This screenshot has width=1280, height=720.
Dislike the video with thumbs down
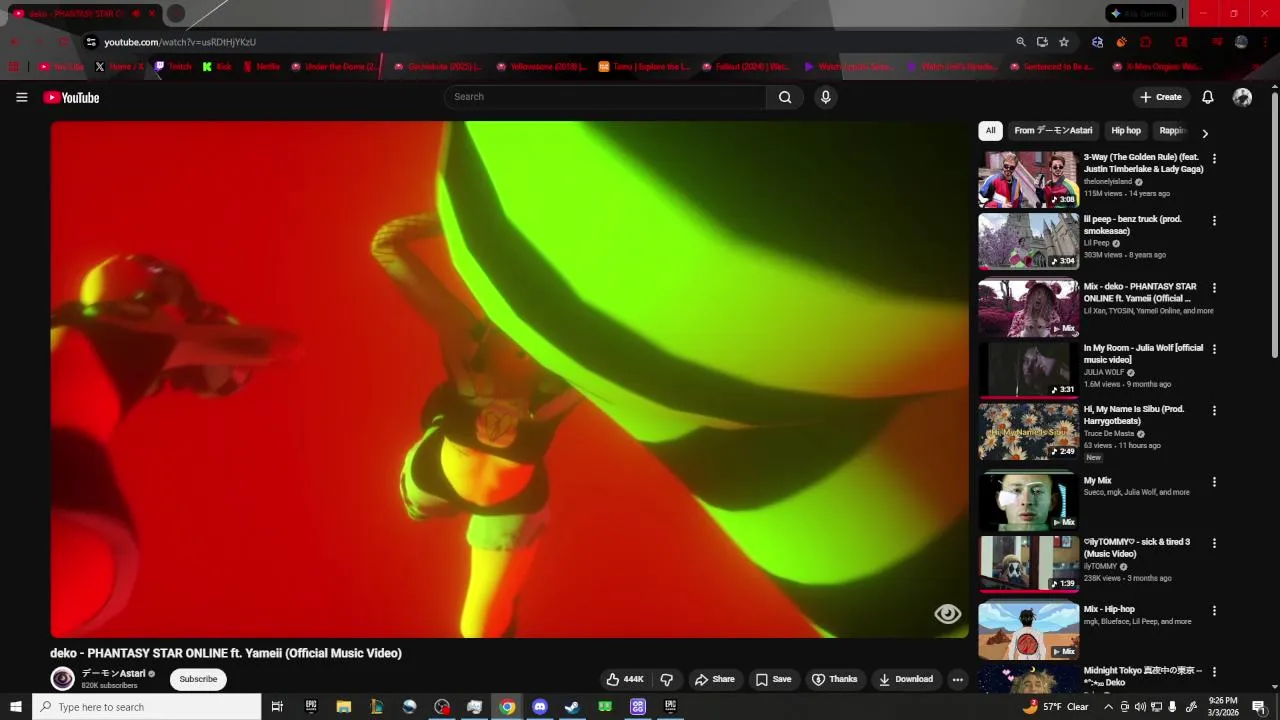(667, 679)
